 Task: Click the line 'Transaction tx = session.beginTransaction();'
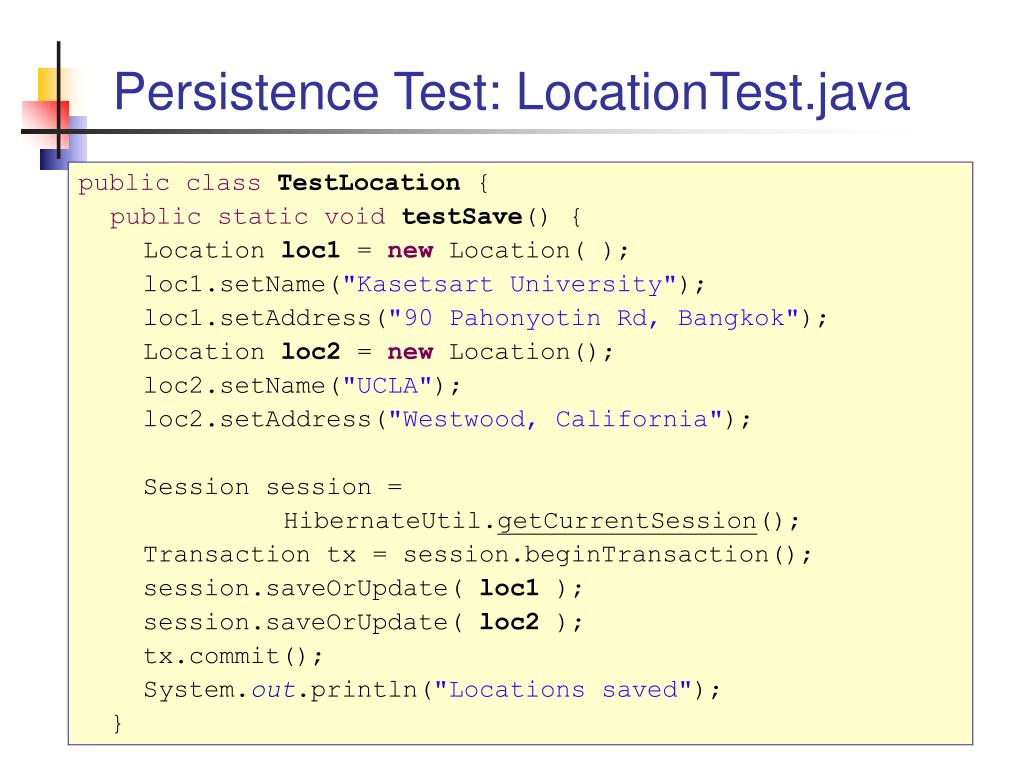coord(477,555)
